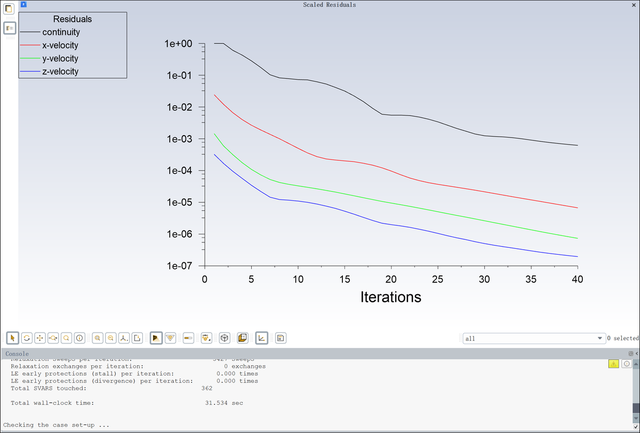Click the orange multi-layer mesh display icon
The image size is (640, 433).
coord(242,338)
